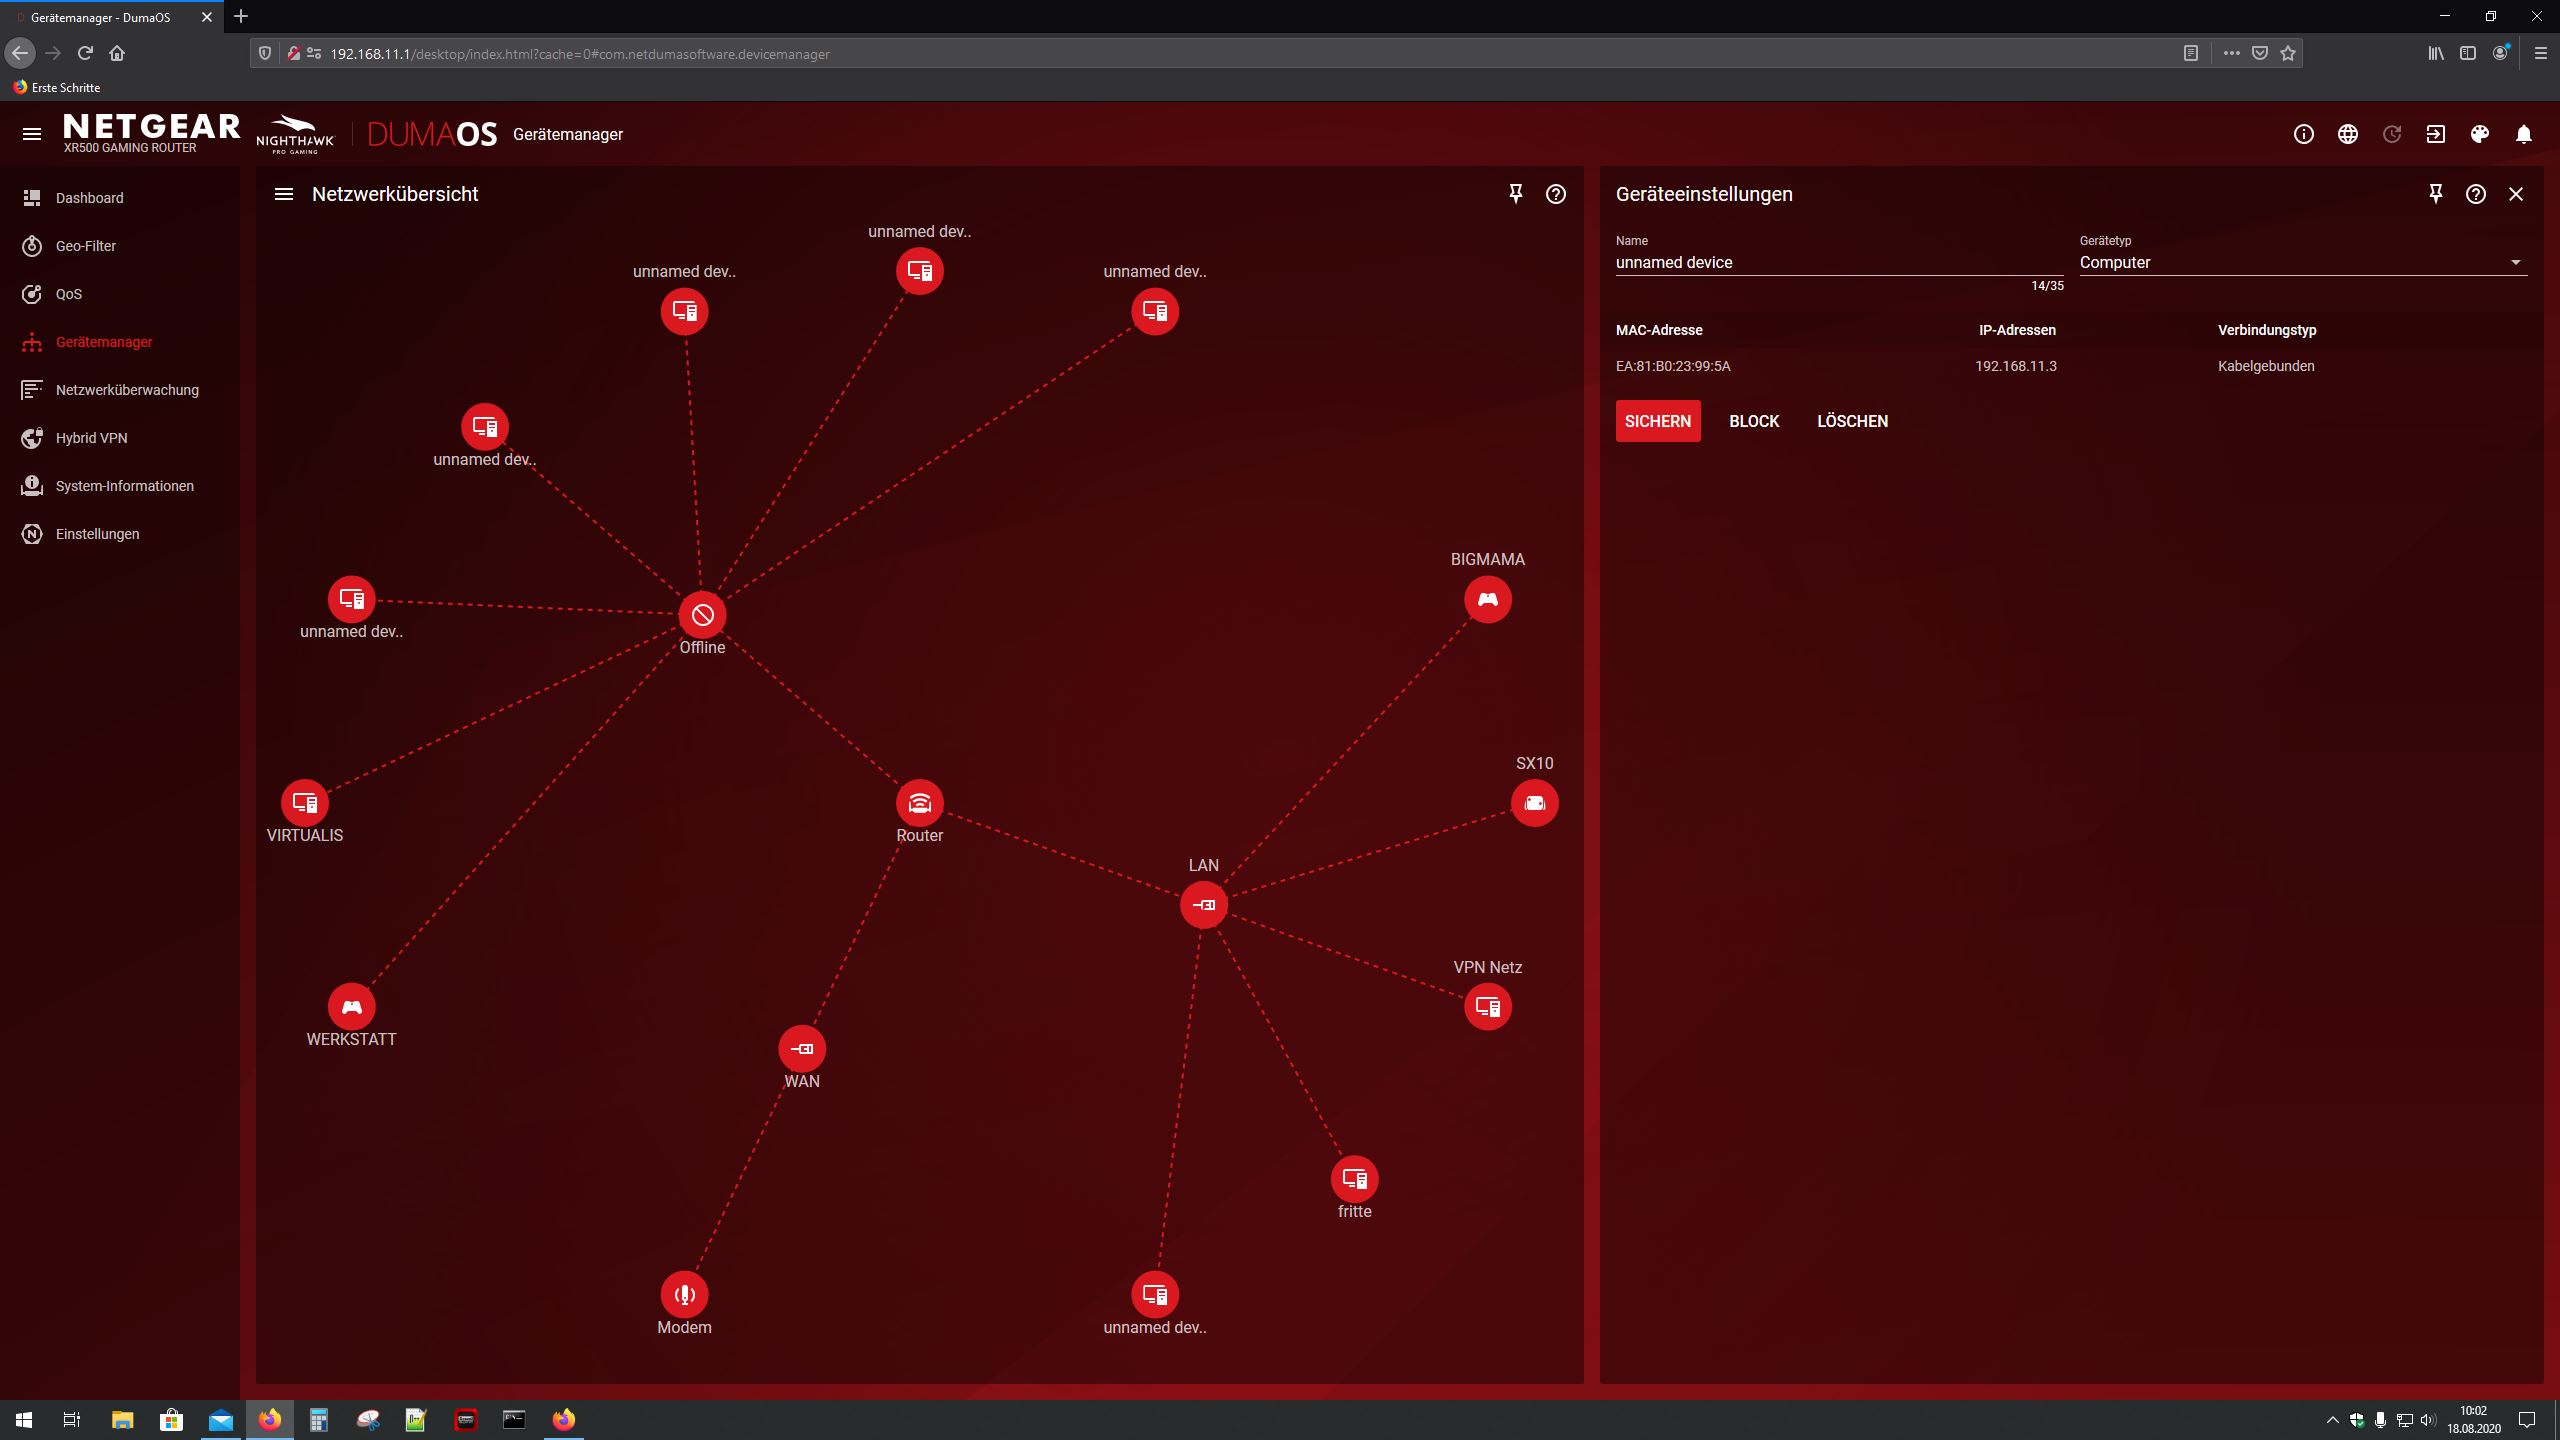Open the notifications bell icon
This screenshot has height=1440, width=2560.
[x=2523, y=134]
